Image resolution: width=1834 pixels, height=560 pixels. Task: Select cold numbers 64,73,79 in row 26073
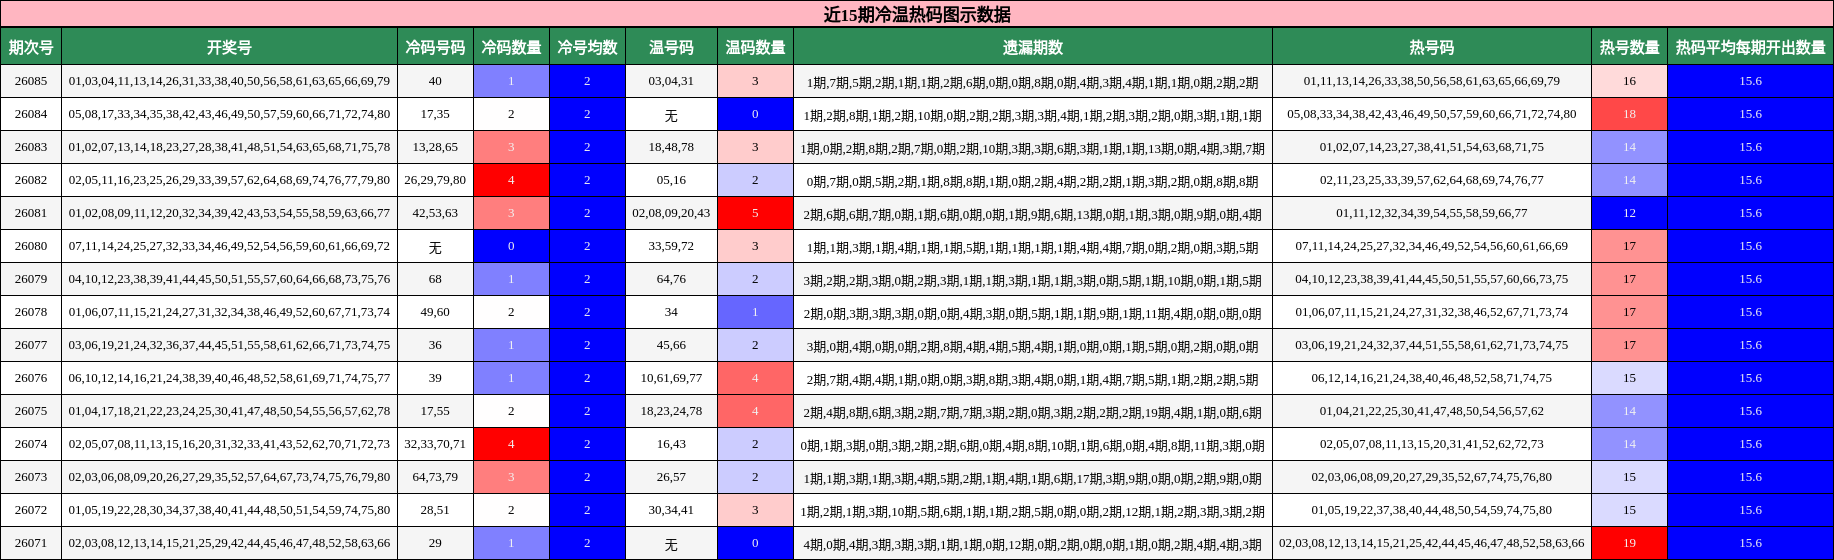click(x=435, y=477)
